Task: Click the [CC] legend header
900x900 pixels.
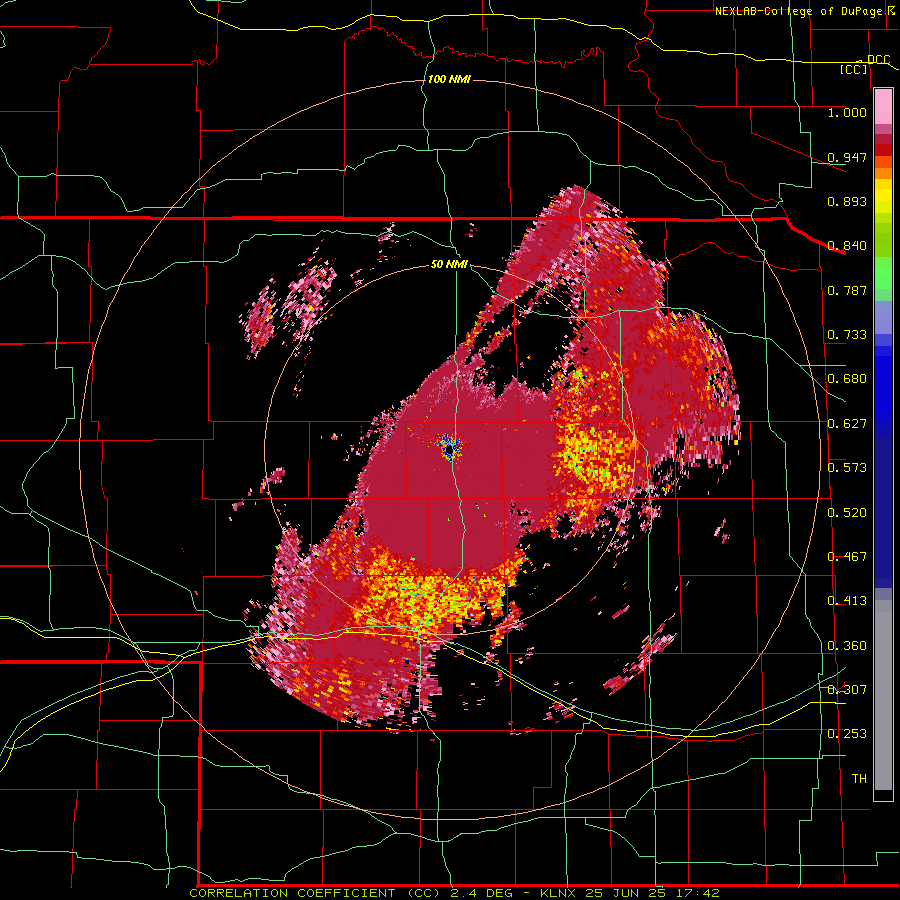Action: pos(854,69)
